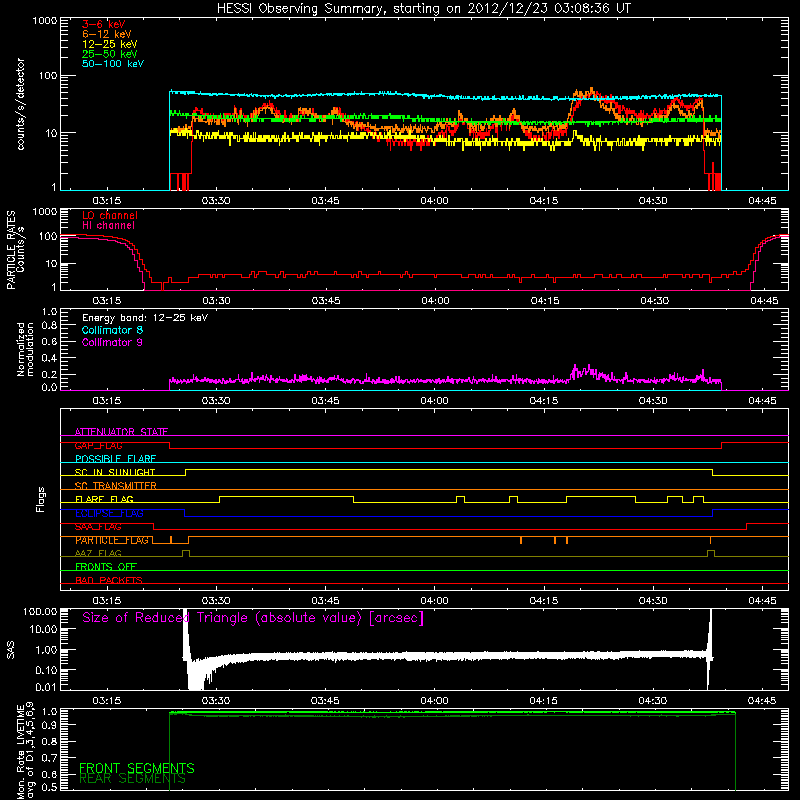Click the Flags axis label
The image size is (800, 800).
[x=40, y=499]
